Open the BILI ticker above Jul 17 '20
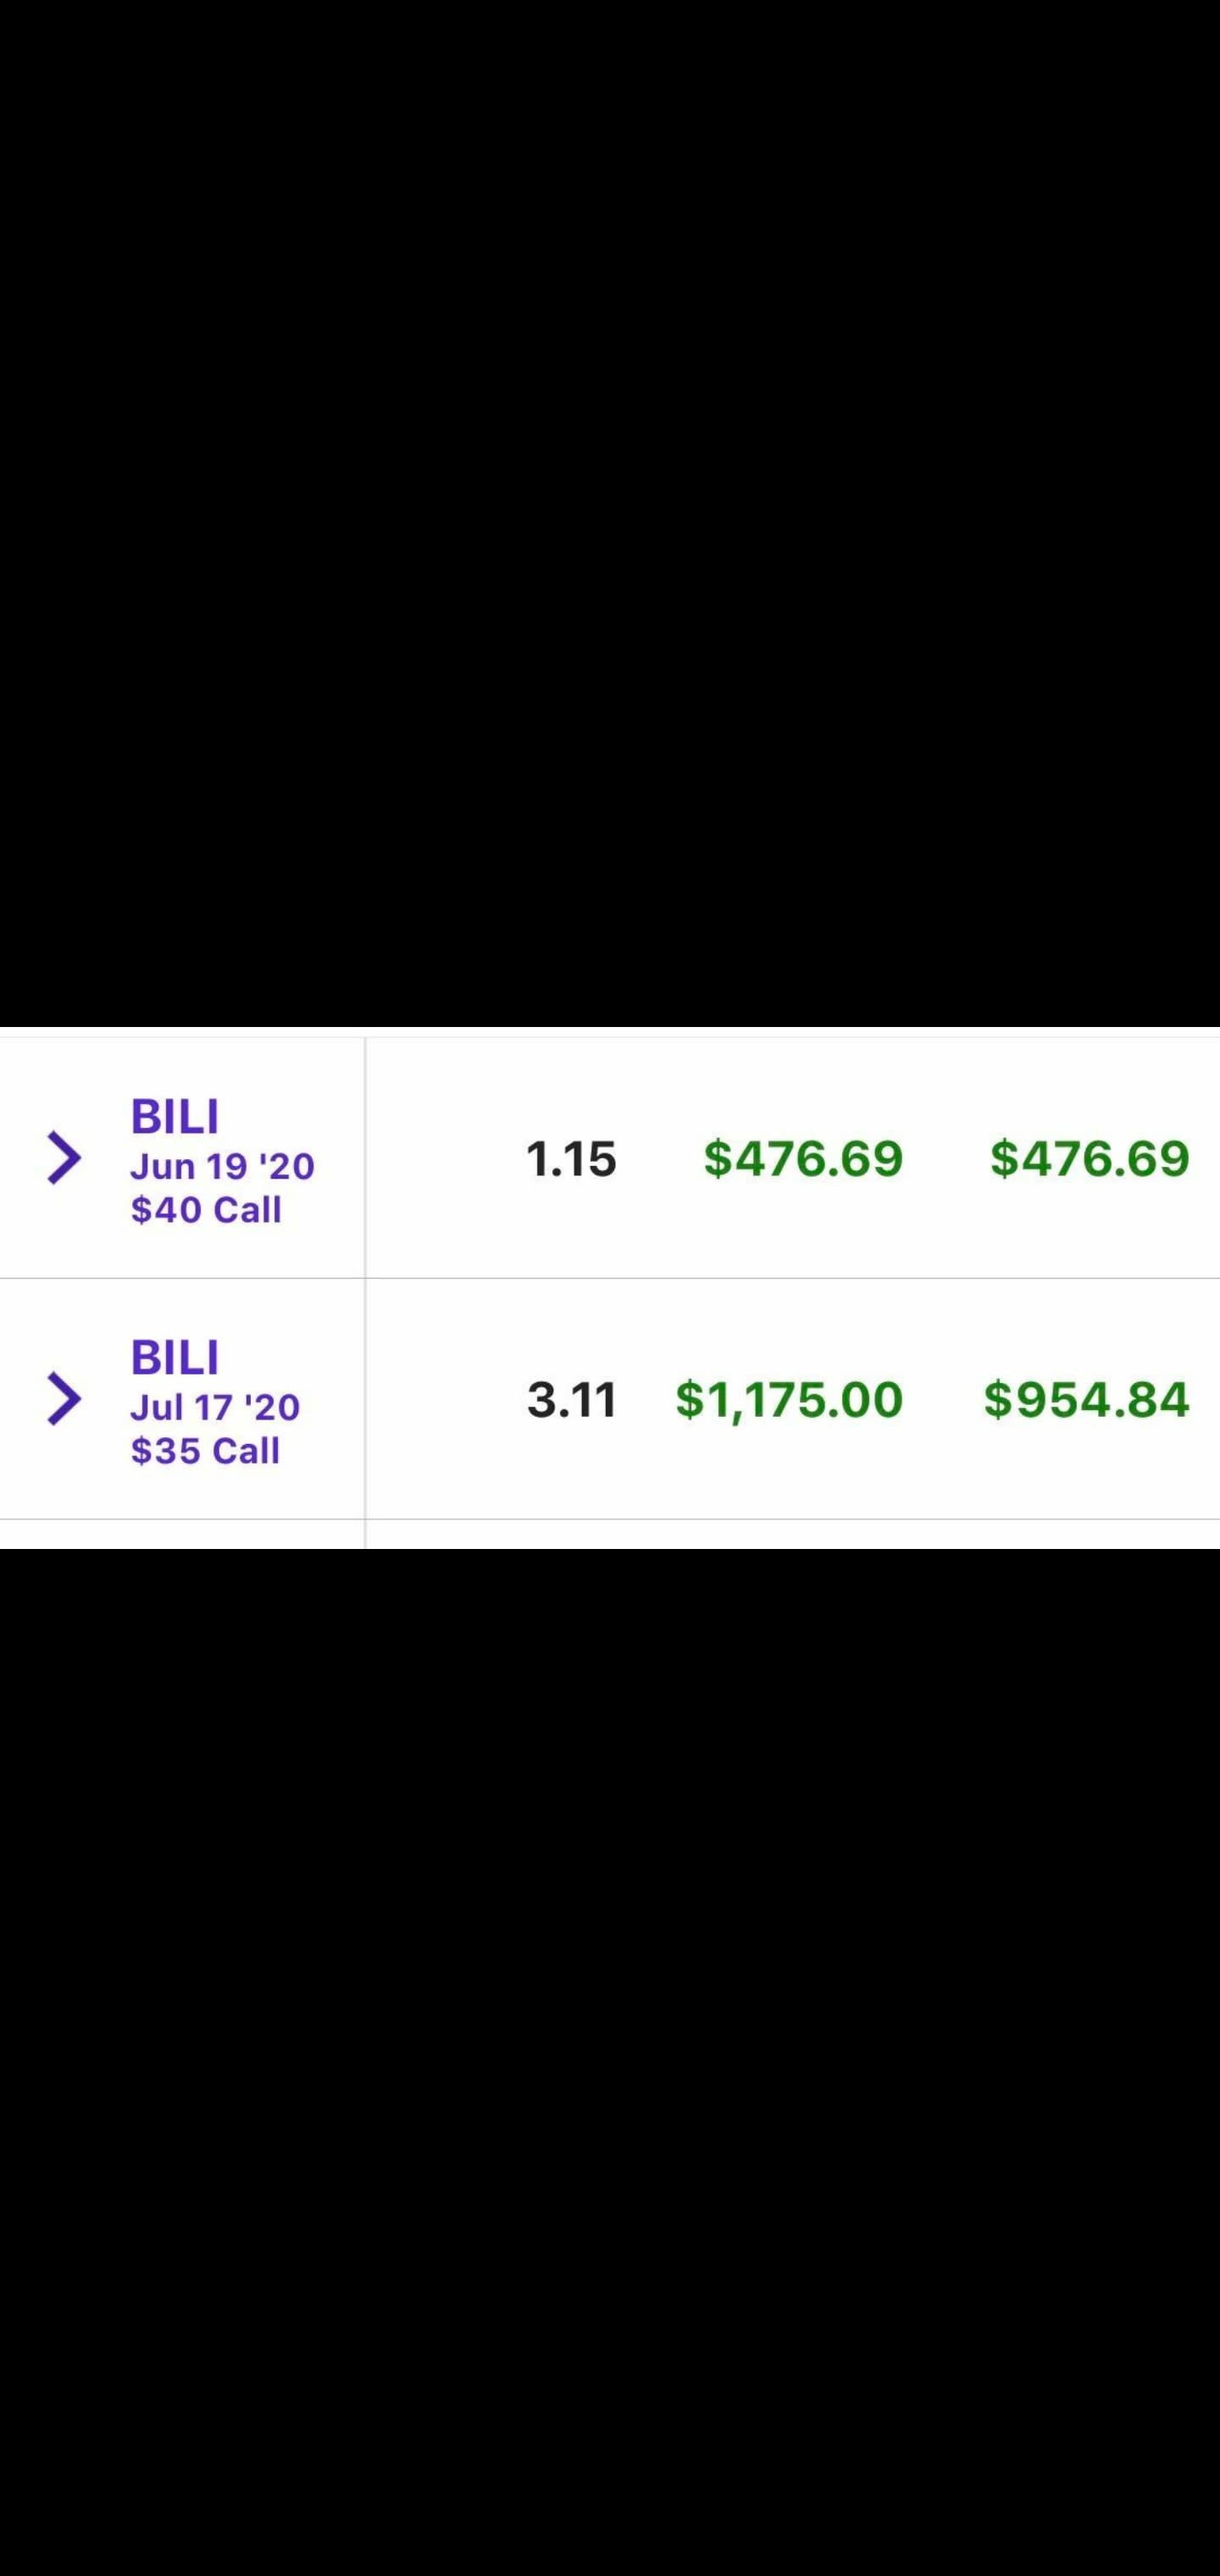This screenshot has width=1220, height=2576. point(175,1357)
